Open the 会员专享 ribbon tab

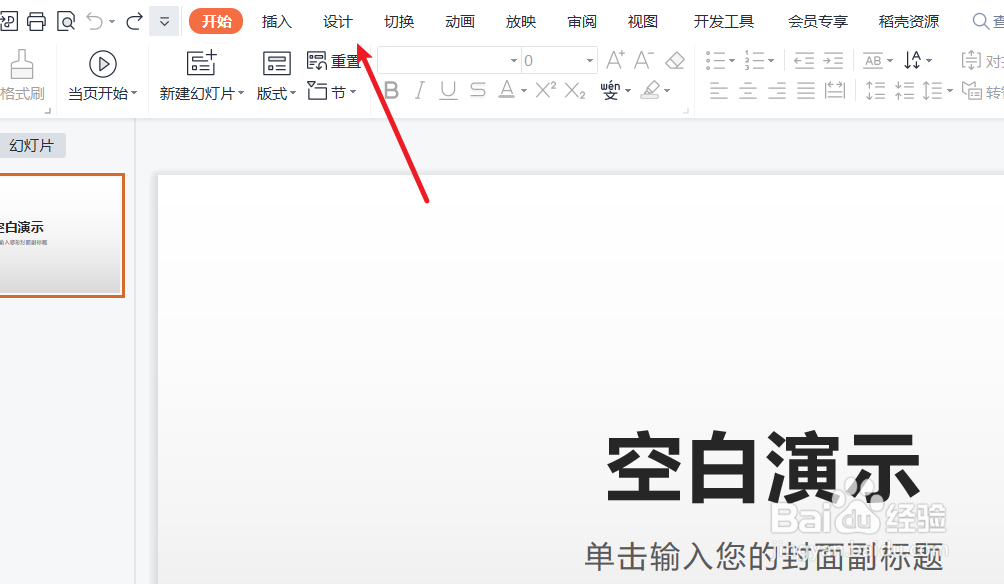pos(818,22)
